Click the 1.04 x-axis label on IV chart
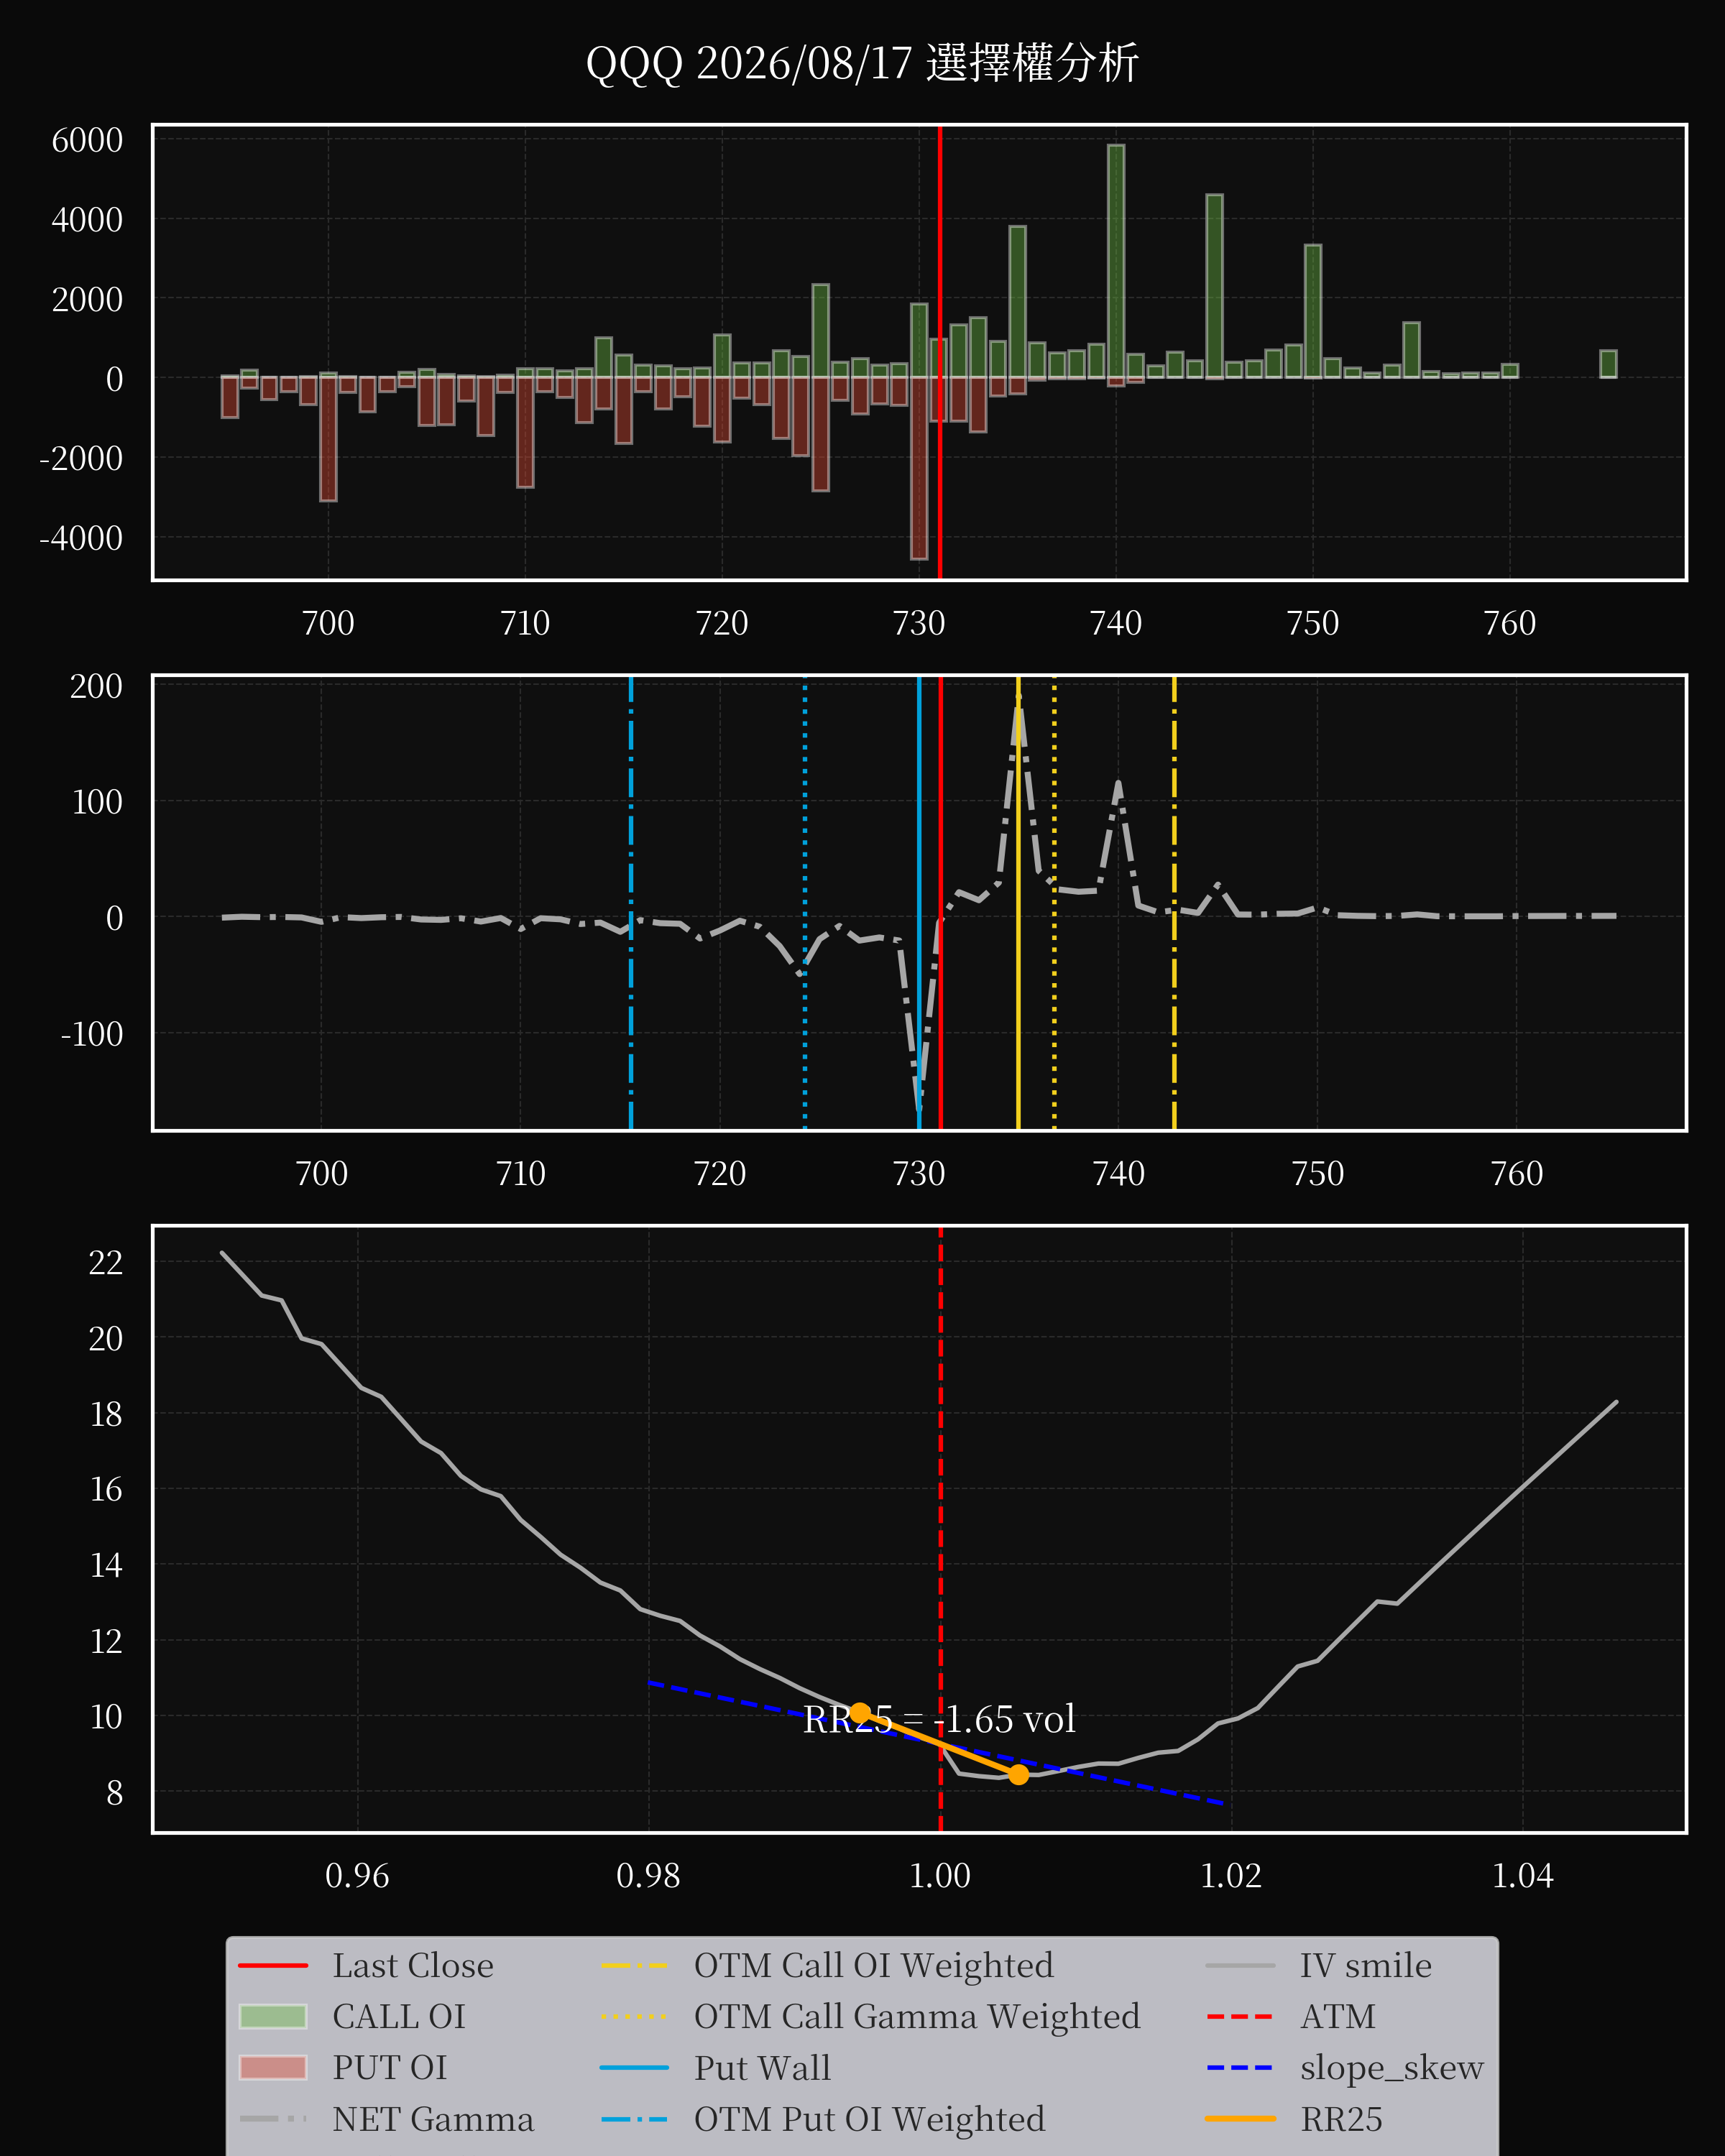 click(1523, 1875)
